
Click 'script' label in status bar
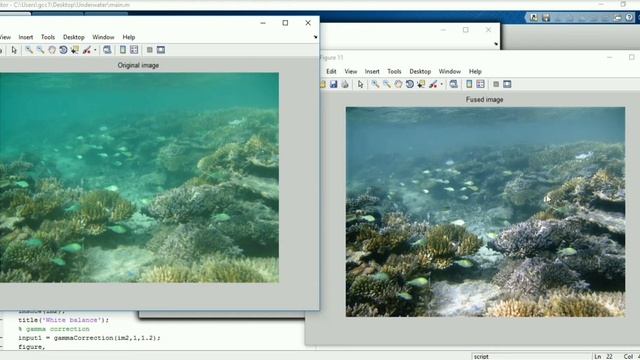point(481,356)
